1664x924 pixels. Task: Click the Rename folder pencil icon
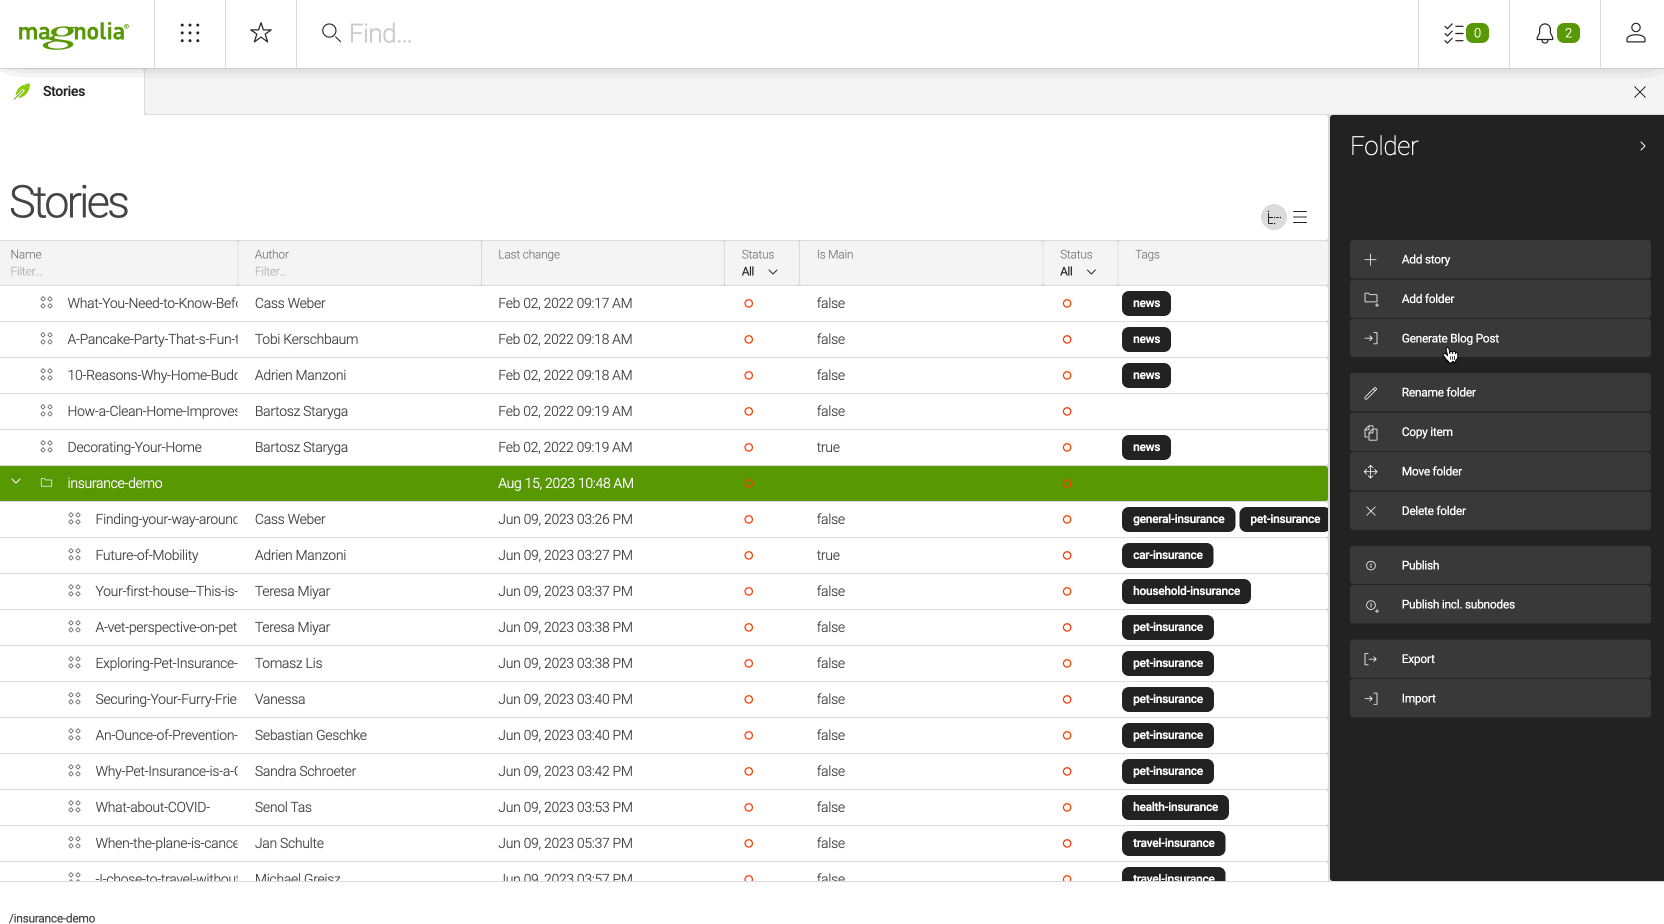point(1371,393)
